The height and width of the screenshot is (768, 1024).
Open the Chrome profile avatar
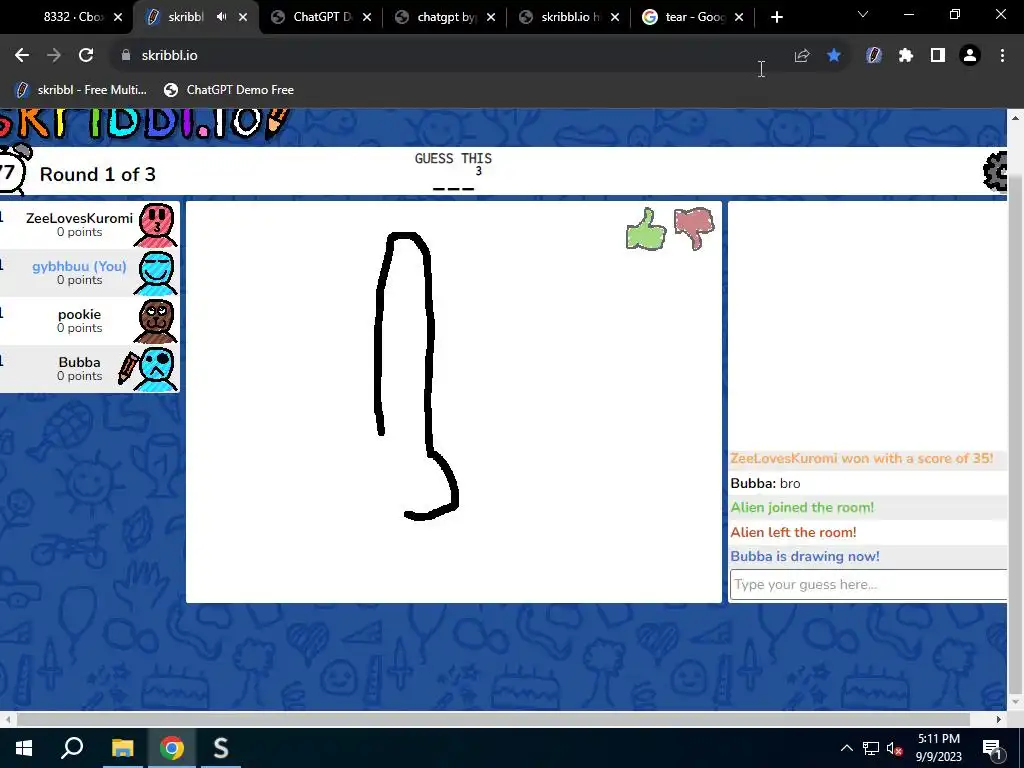tap(970, 56)
